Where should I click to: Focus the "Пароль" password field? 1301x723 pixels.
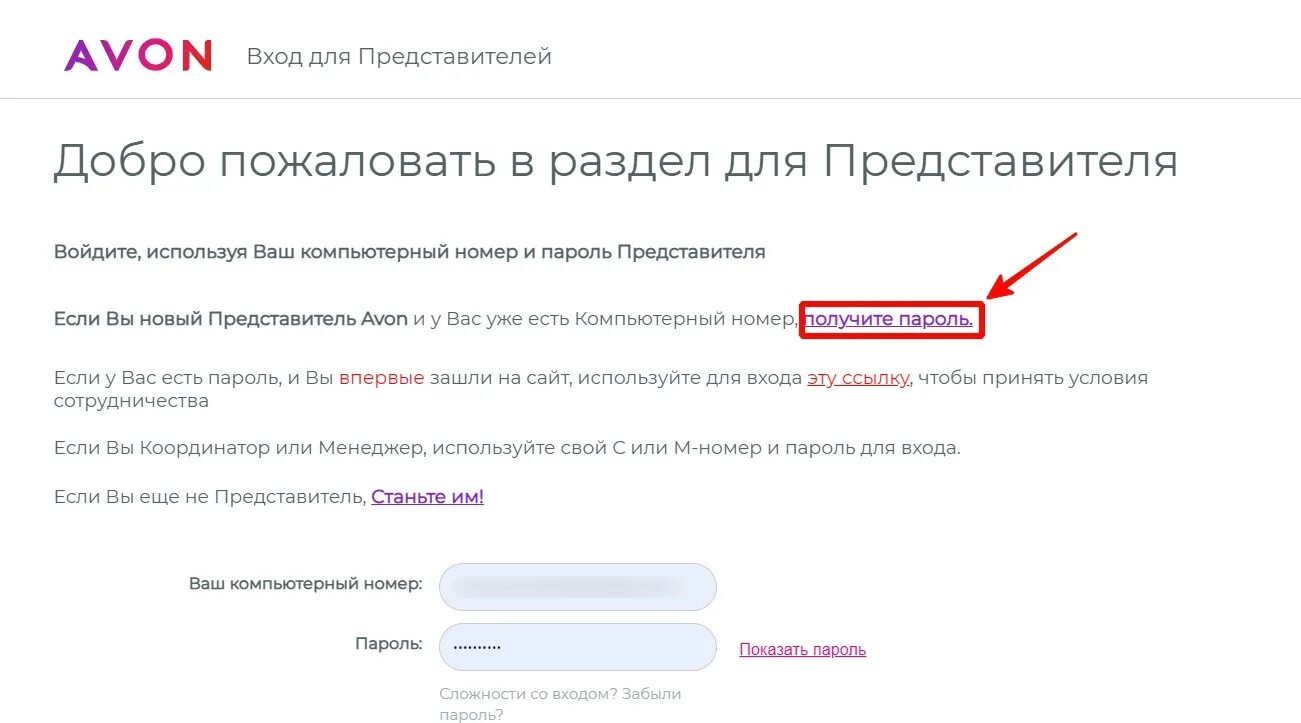click(x=578, y=647)
